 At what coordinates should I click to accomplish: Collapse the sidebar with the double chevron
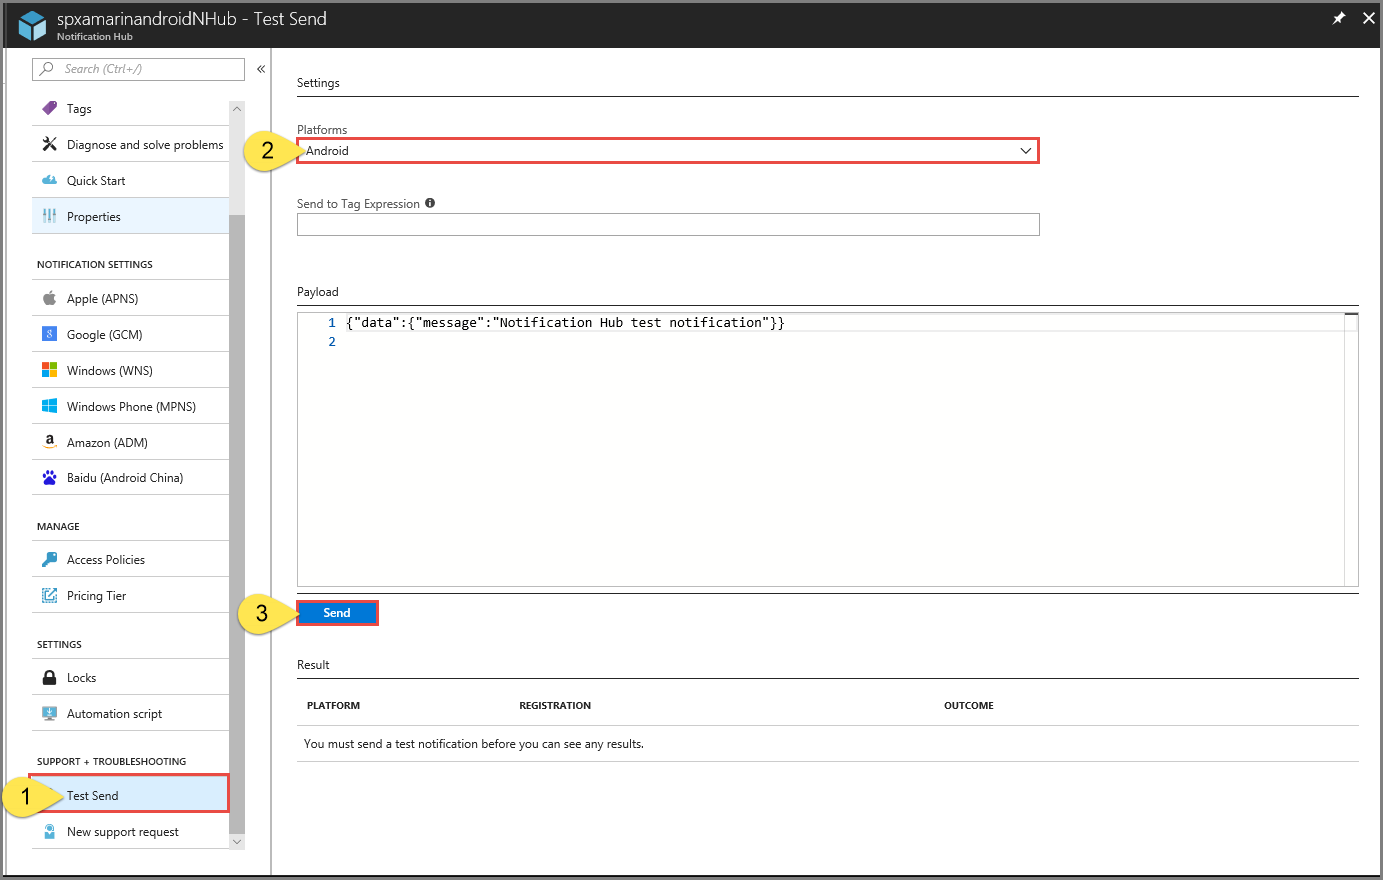(x=260, y=69)
